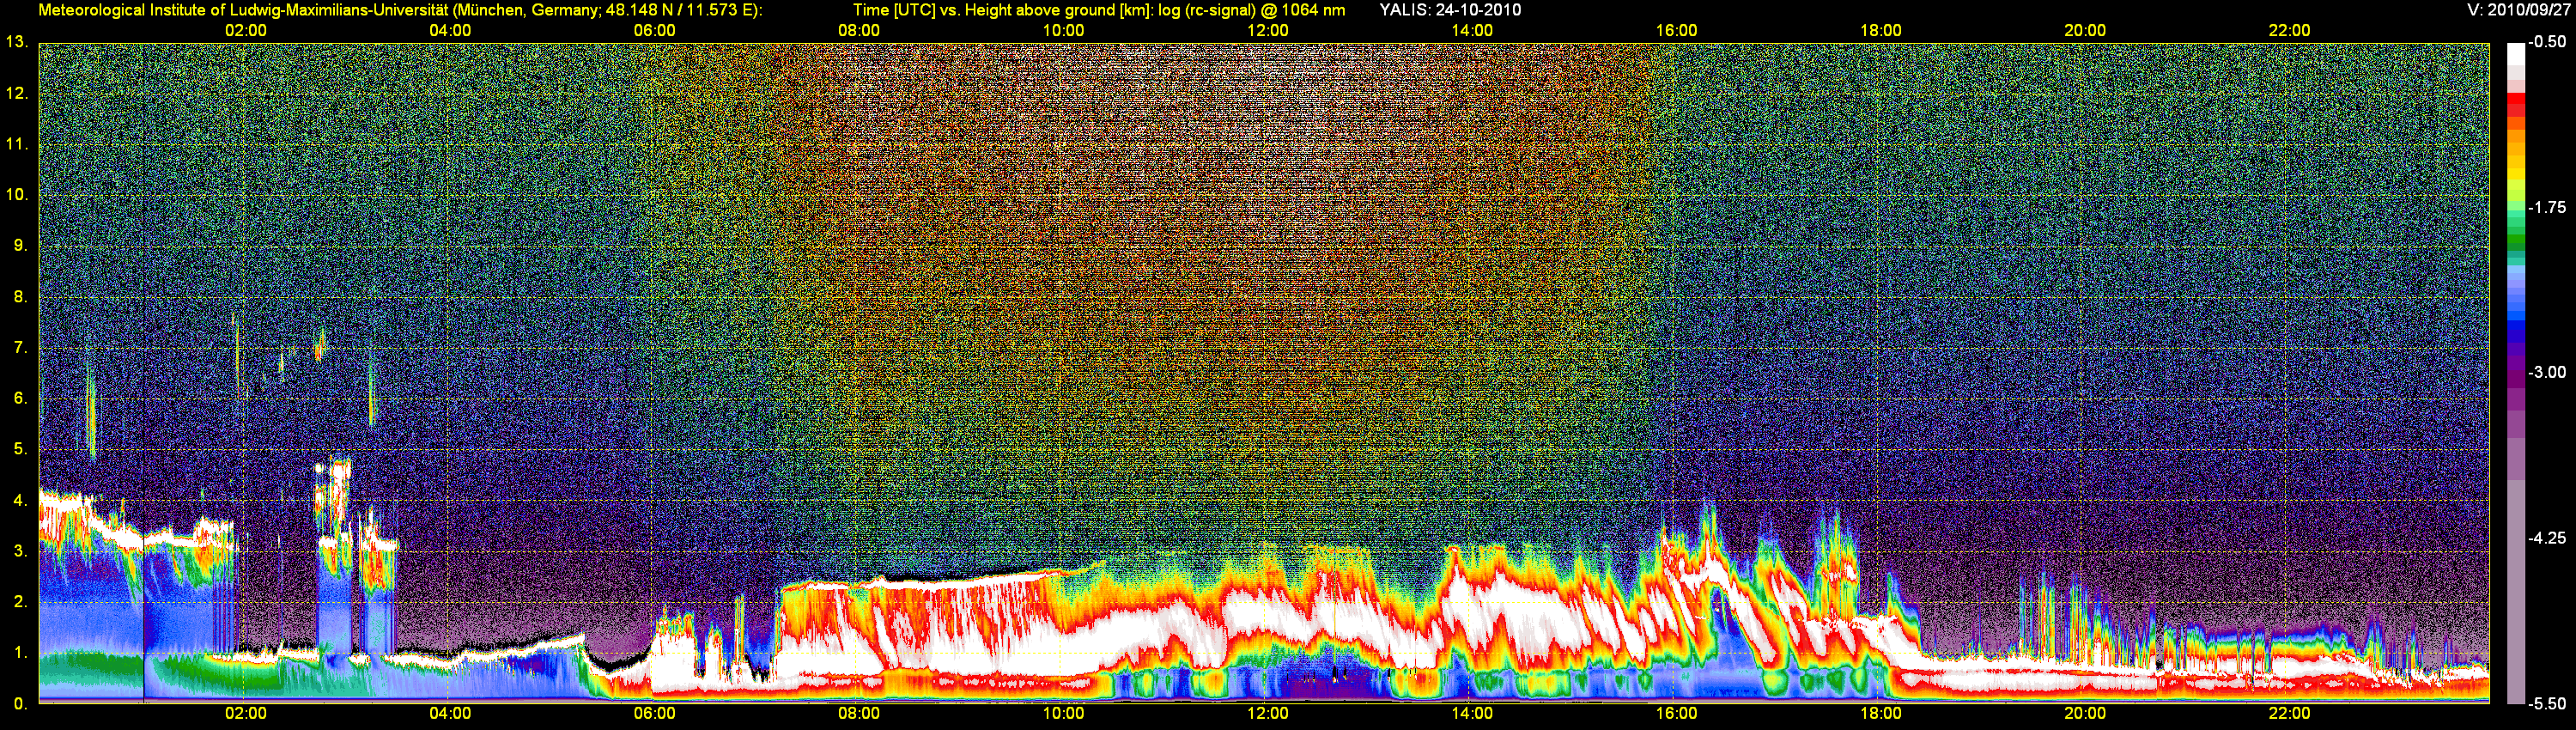The width and height of the screenshot is (2576, 730).
Task: Click the -3.00 color scale value
Action: coord(2547,372)
